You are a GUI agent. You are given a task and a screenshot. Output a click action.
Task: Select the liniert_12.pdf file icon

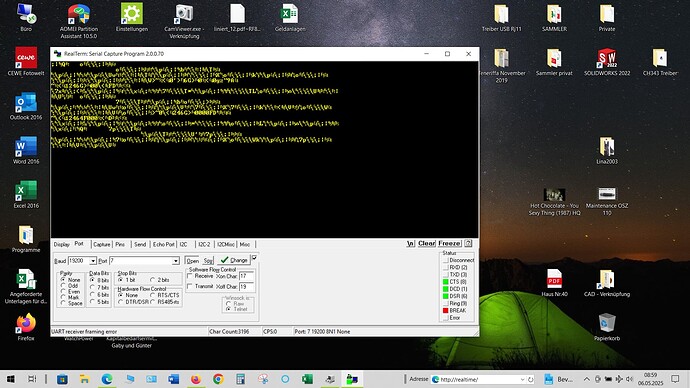[237, 14]
